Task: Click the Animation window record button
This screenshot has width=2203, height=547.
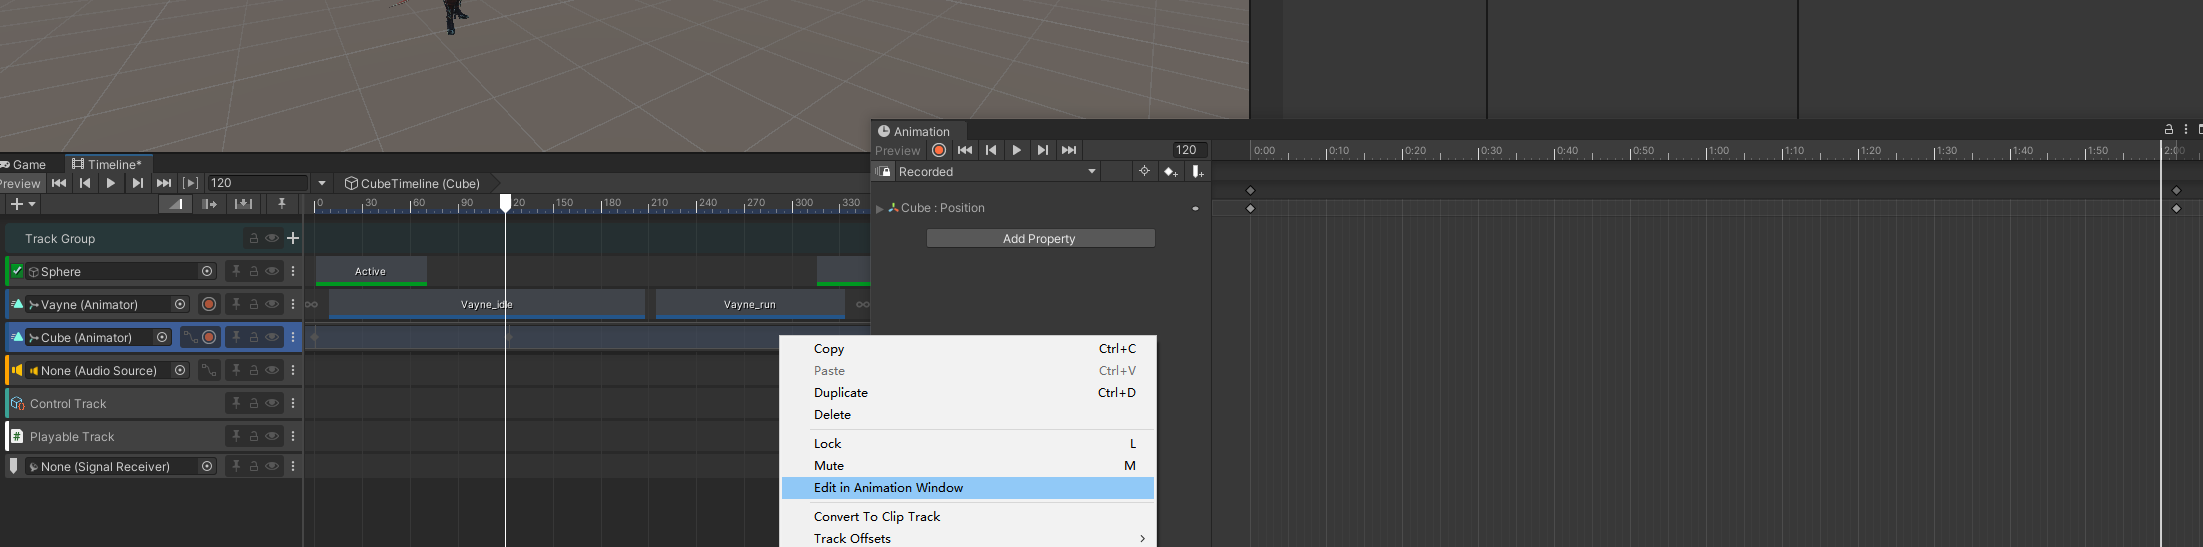Action: (x=938, y=150)
